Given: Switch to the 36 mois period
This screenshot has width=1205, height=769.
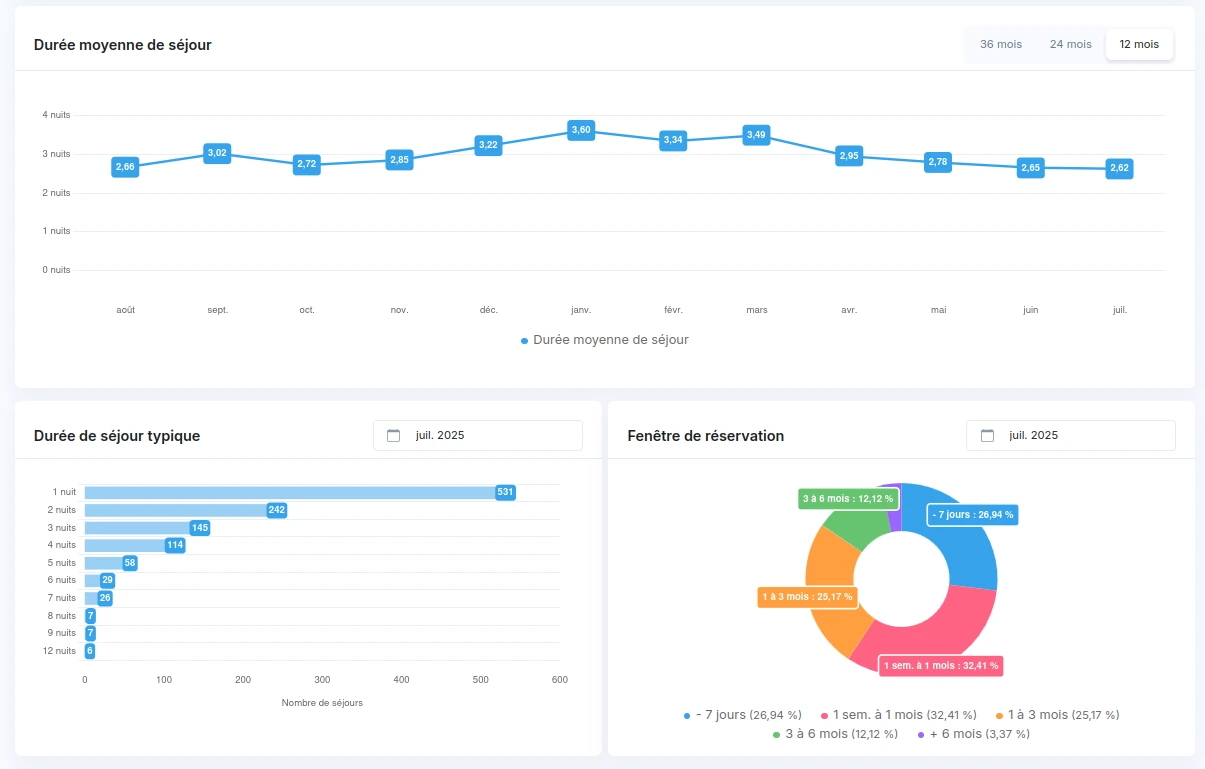Looking at the screenshot, I should [1001, 44].
